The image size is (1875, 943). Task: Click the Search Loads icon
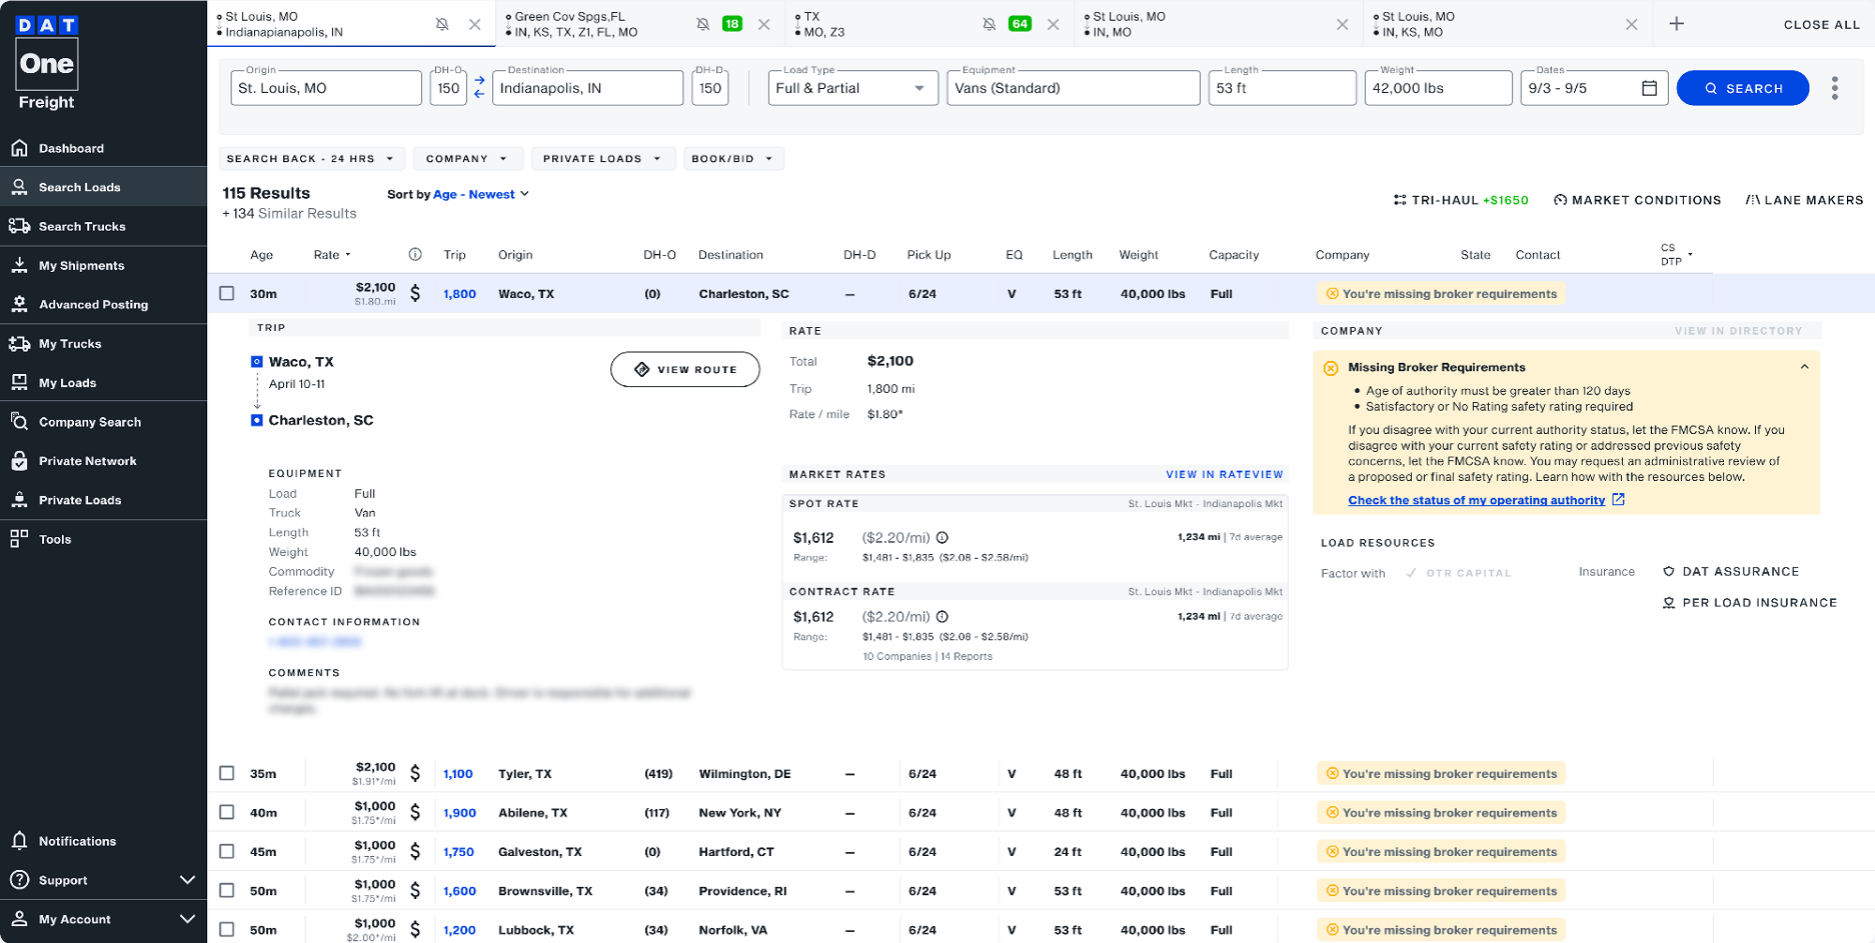point(19,187)
